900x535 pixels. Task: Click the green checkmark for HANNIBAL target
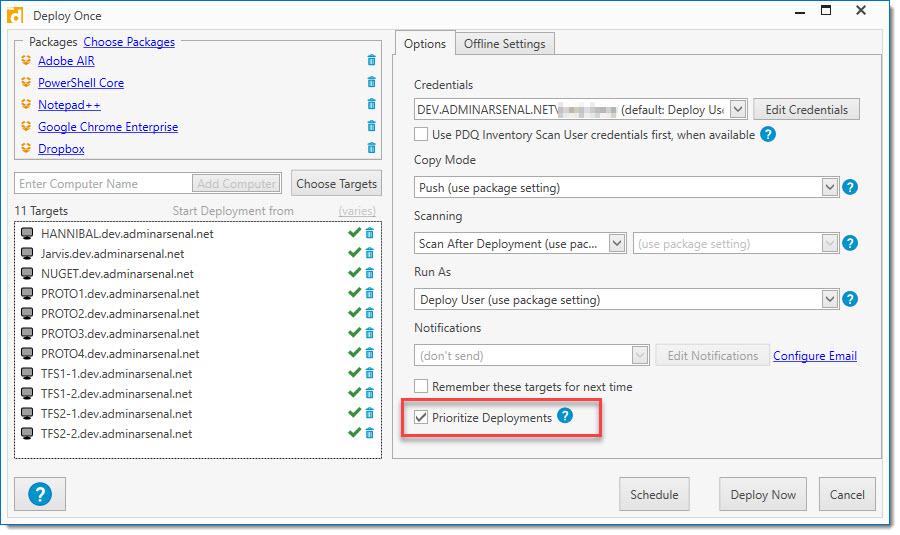(x=355, y=232)
